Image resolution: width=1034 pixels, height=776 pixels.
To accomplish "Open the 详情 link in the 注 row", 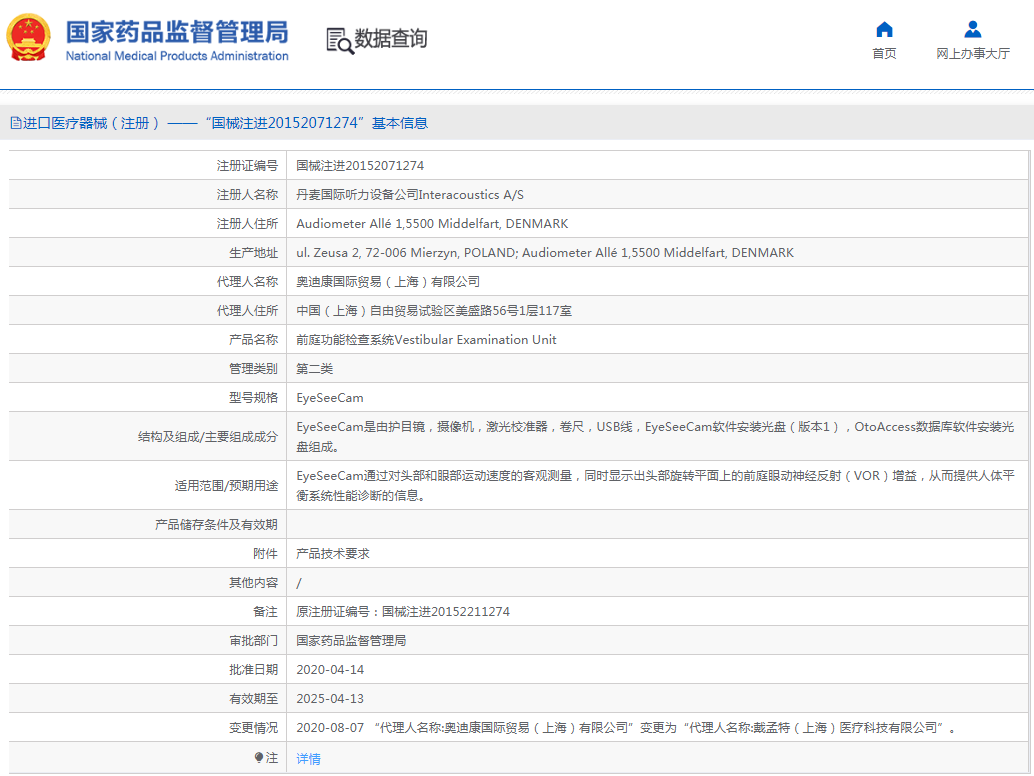I will pos(308,759).
